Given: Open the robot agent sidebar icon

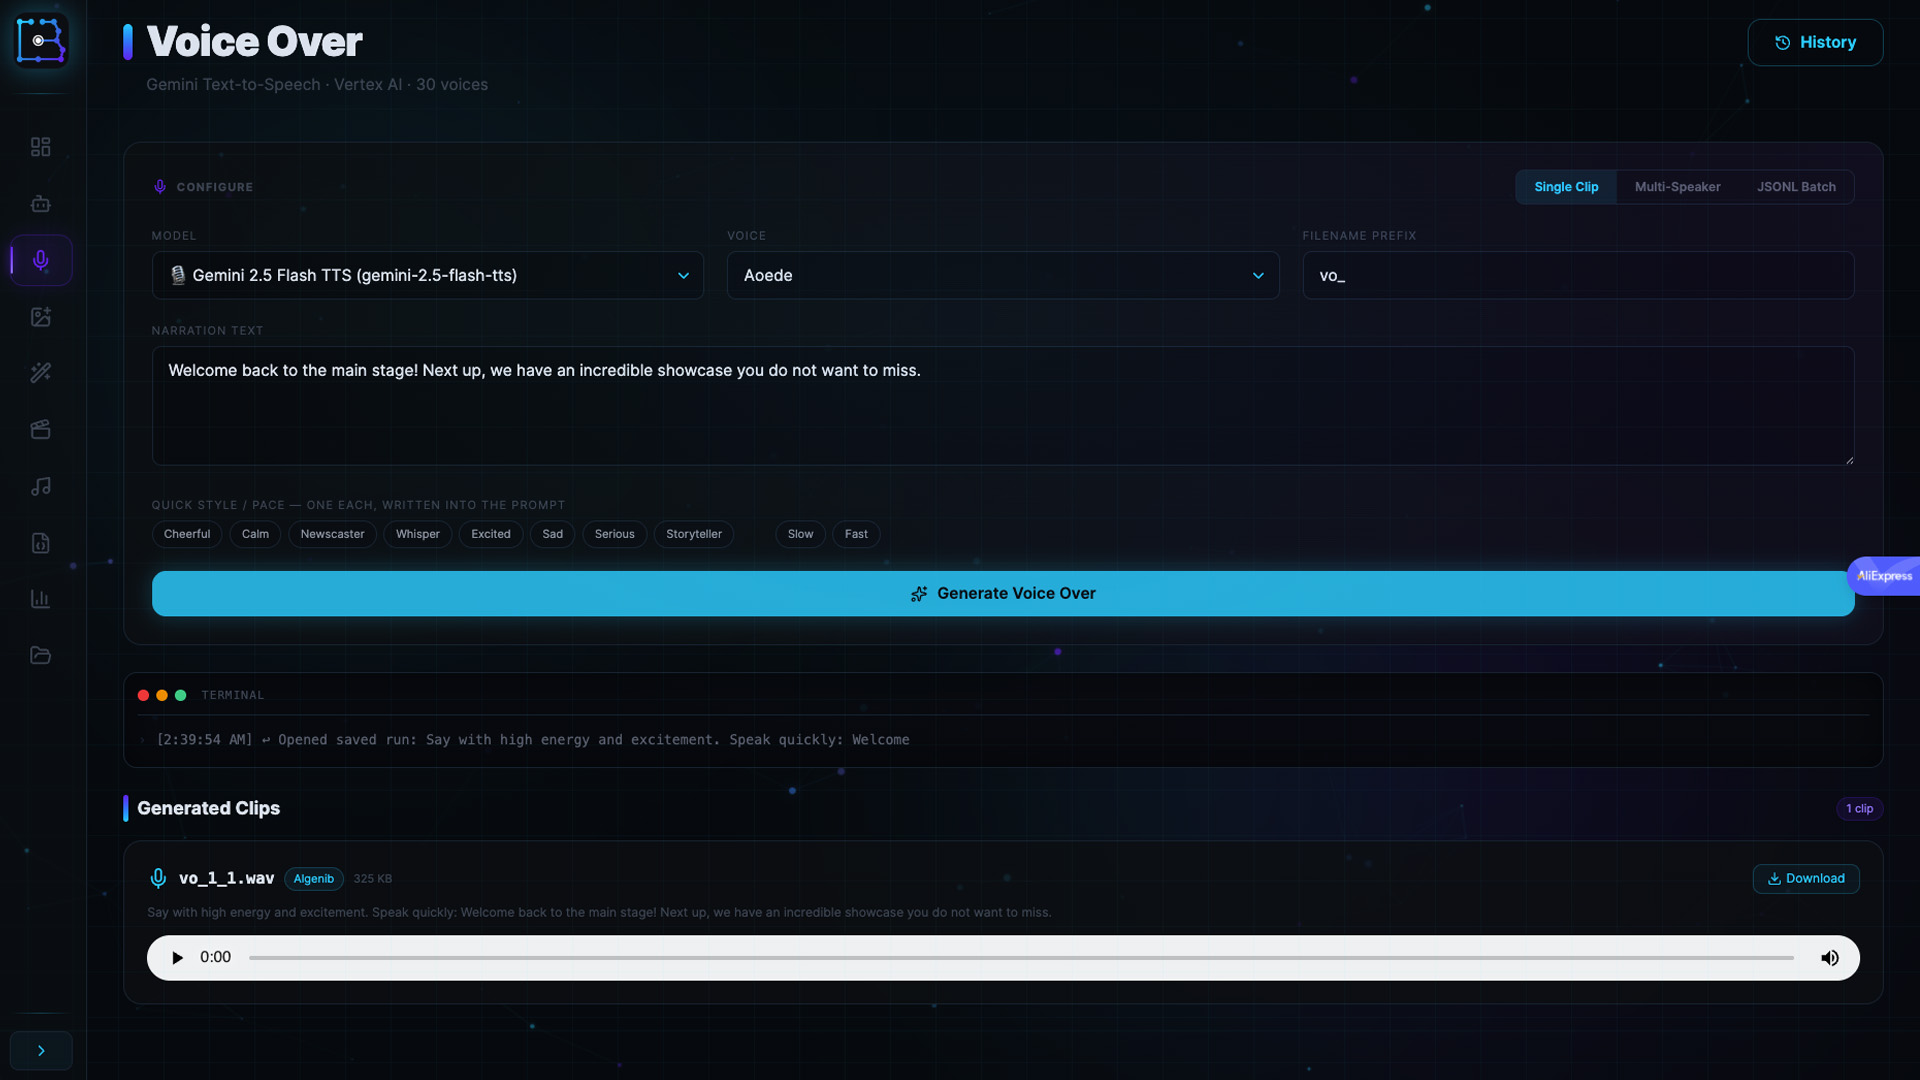Looking at the screenshot, I should pyautogui.click(x=41, y=204).
